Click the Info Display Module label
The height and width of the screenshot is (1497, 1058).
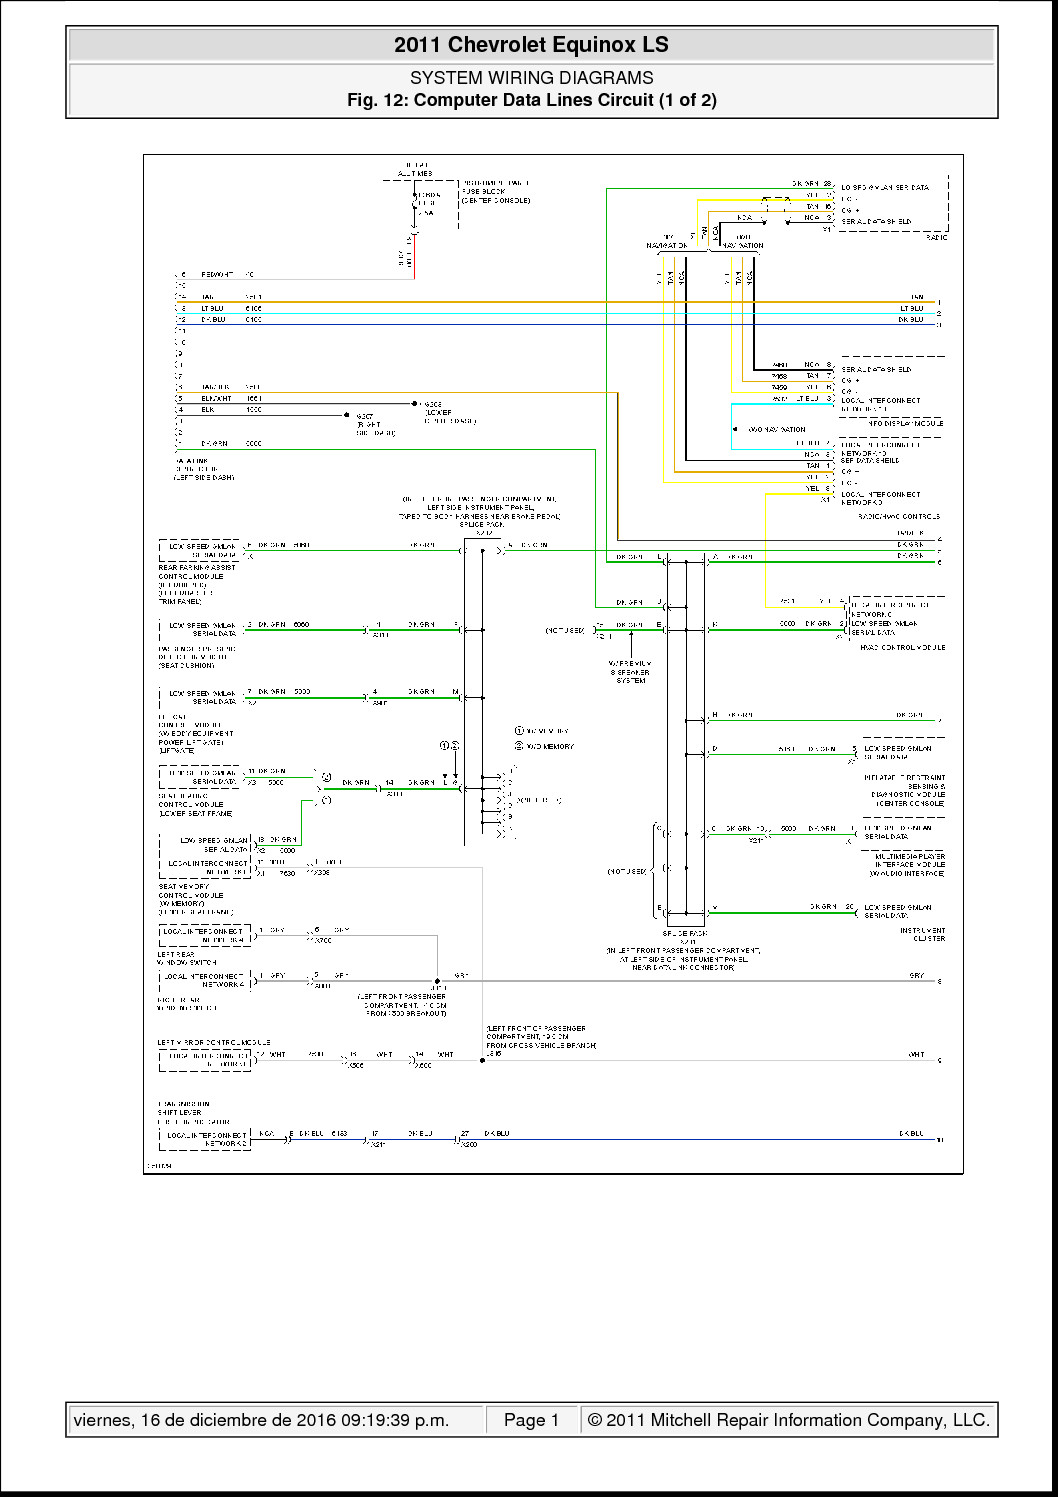[x=905, y=423]
